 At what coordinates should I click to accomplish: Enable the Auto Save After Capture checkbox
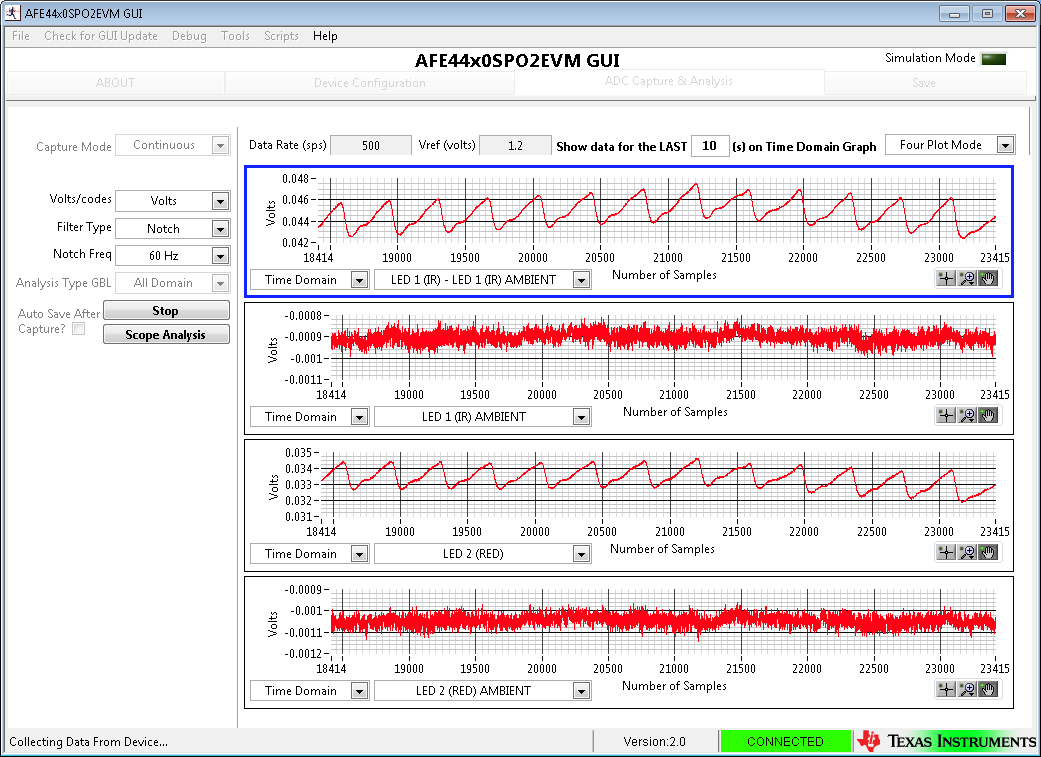pyautogui.click(x=78, y=328)
